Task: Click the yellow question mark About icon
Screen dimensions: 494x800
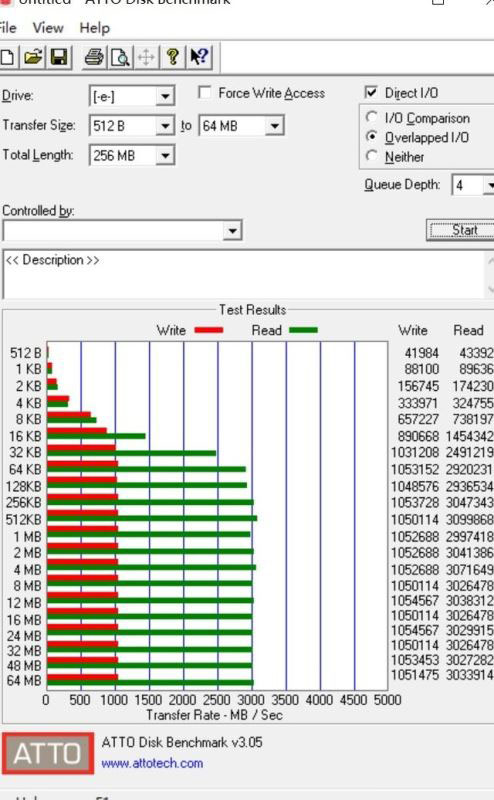Action: click(172, 57)
